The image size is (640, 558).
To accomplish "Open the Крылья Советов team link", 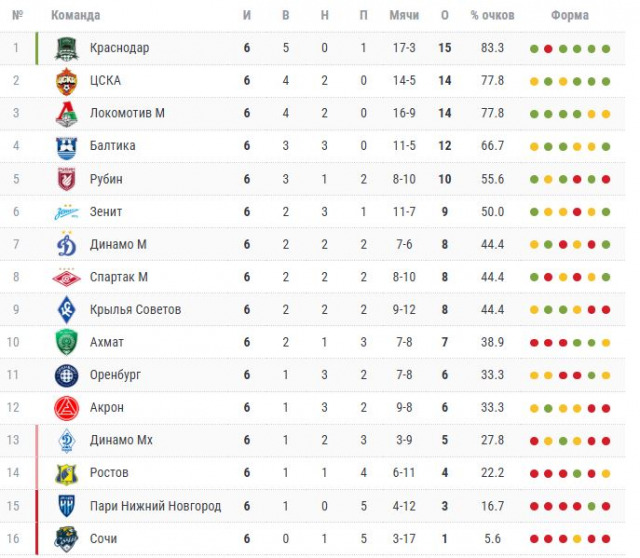I will 135,310.
